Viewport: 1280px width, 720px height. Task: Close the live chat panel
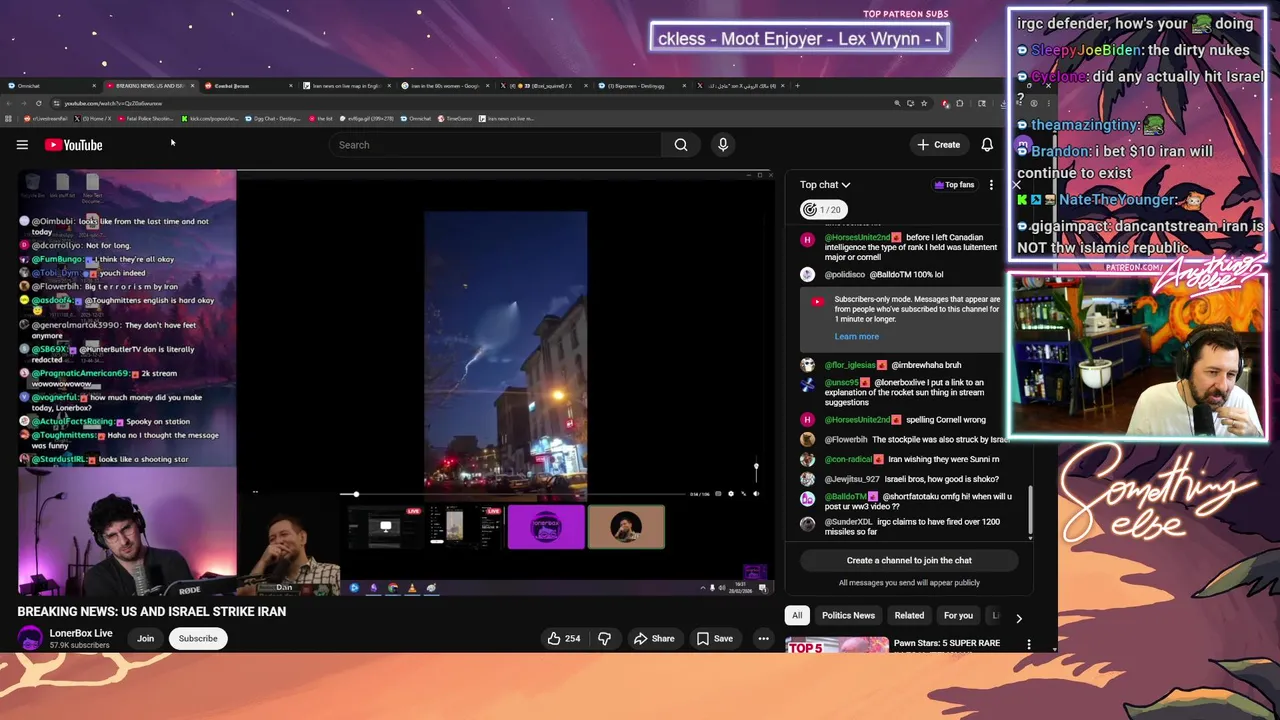pyautogui.click(x=1016, y=185)
